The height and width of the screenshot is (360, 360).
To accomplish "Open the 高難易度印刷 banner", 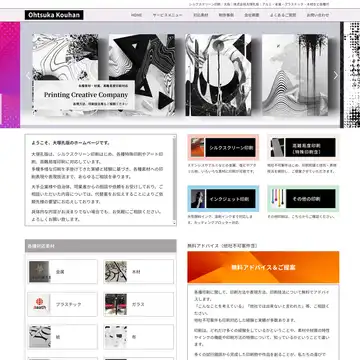I will 303,147.
